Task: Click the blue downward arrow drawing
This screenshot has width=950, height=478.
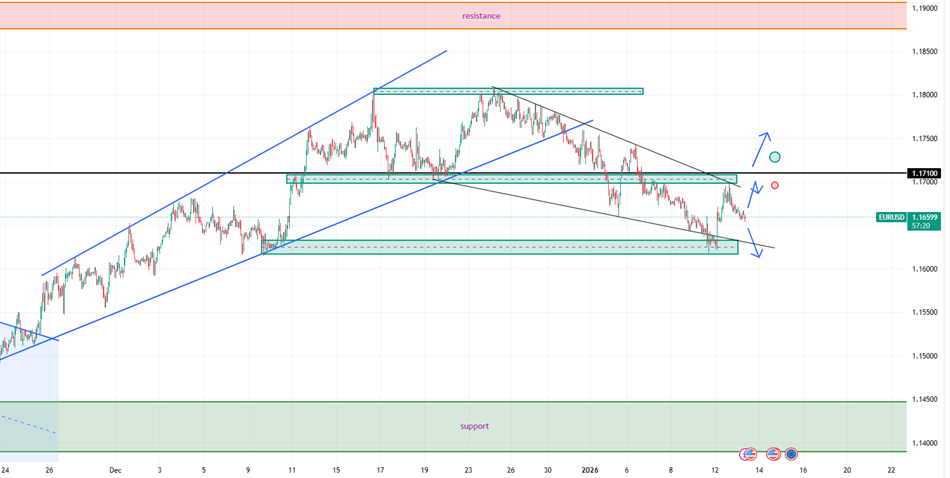Action: (753, 242)
